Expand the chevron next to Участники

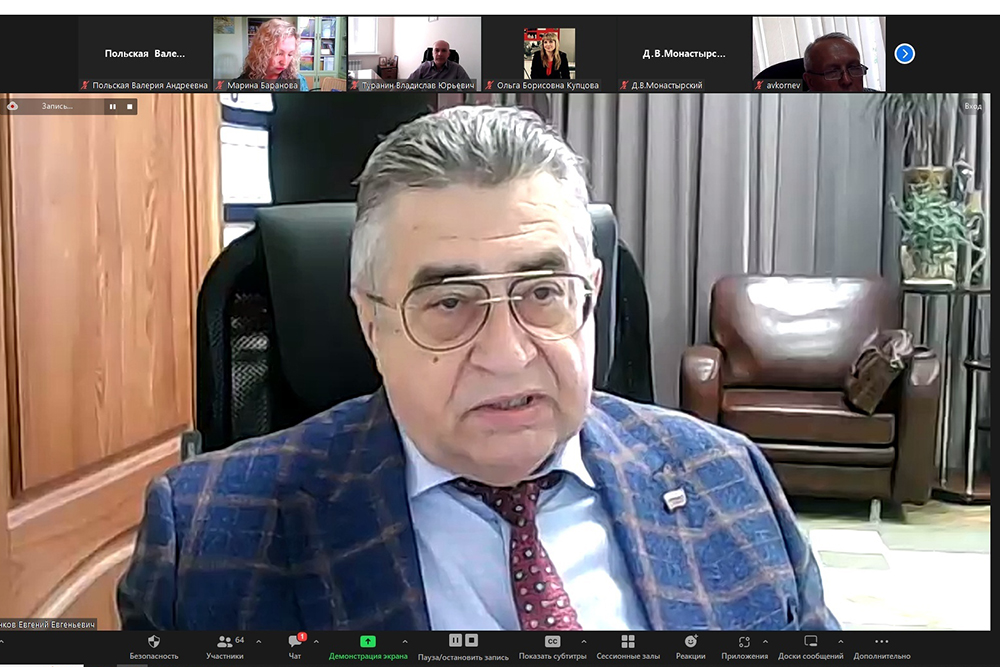pos(259,641)
